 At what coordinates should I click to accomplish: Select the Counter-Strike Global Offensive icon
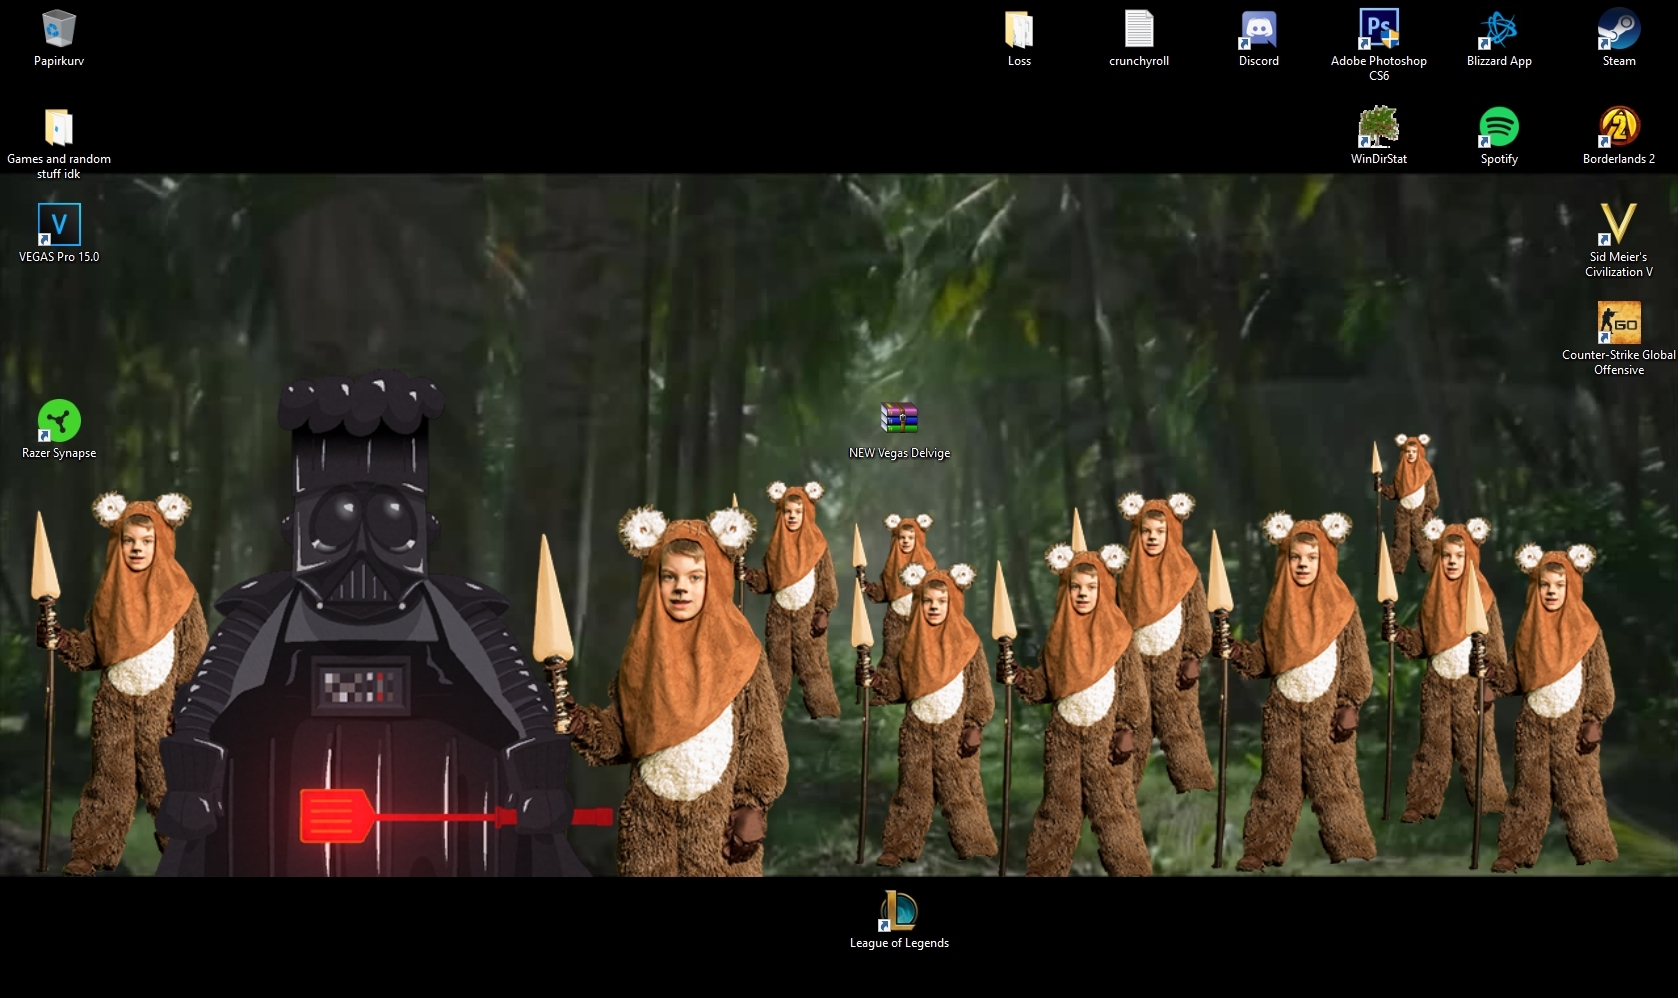(x=1619, y=323)
